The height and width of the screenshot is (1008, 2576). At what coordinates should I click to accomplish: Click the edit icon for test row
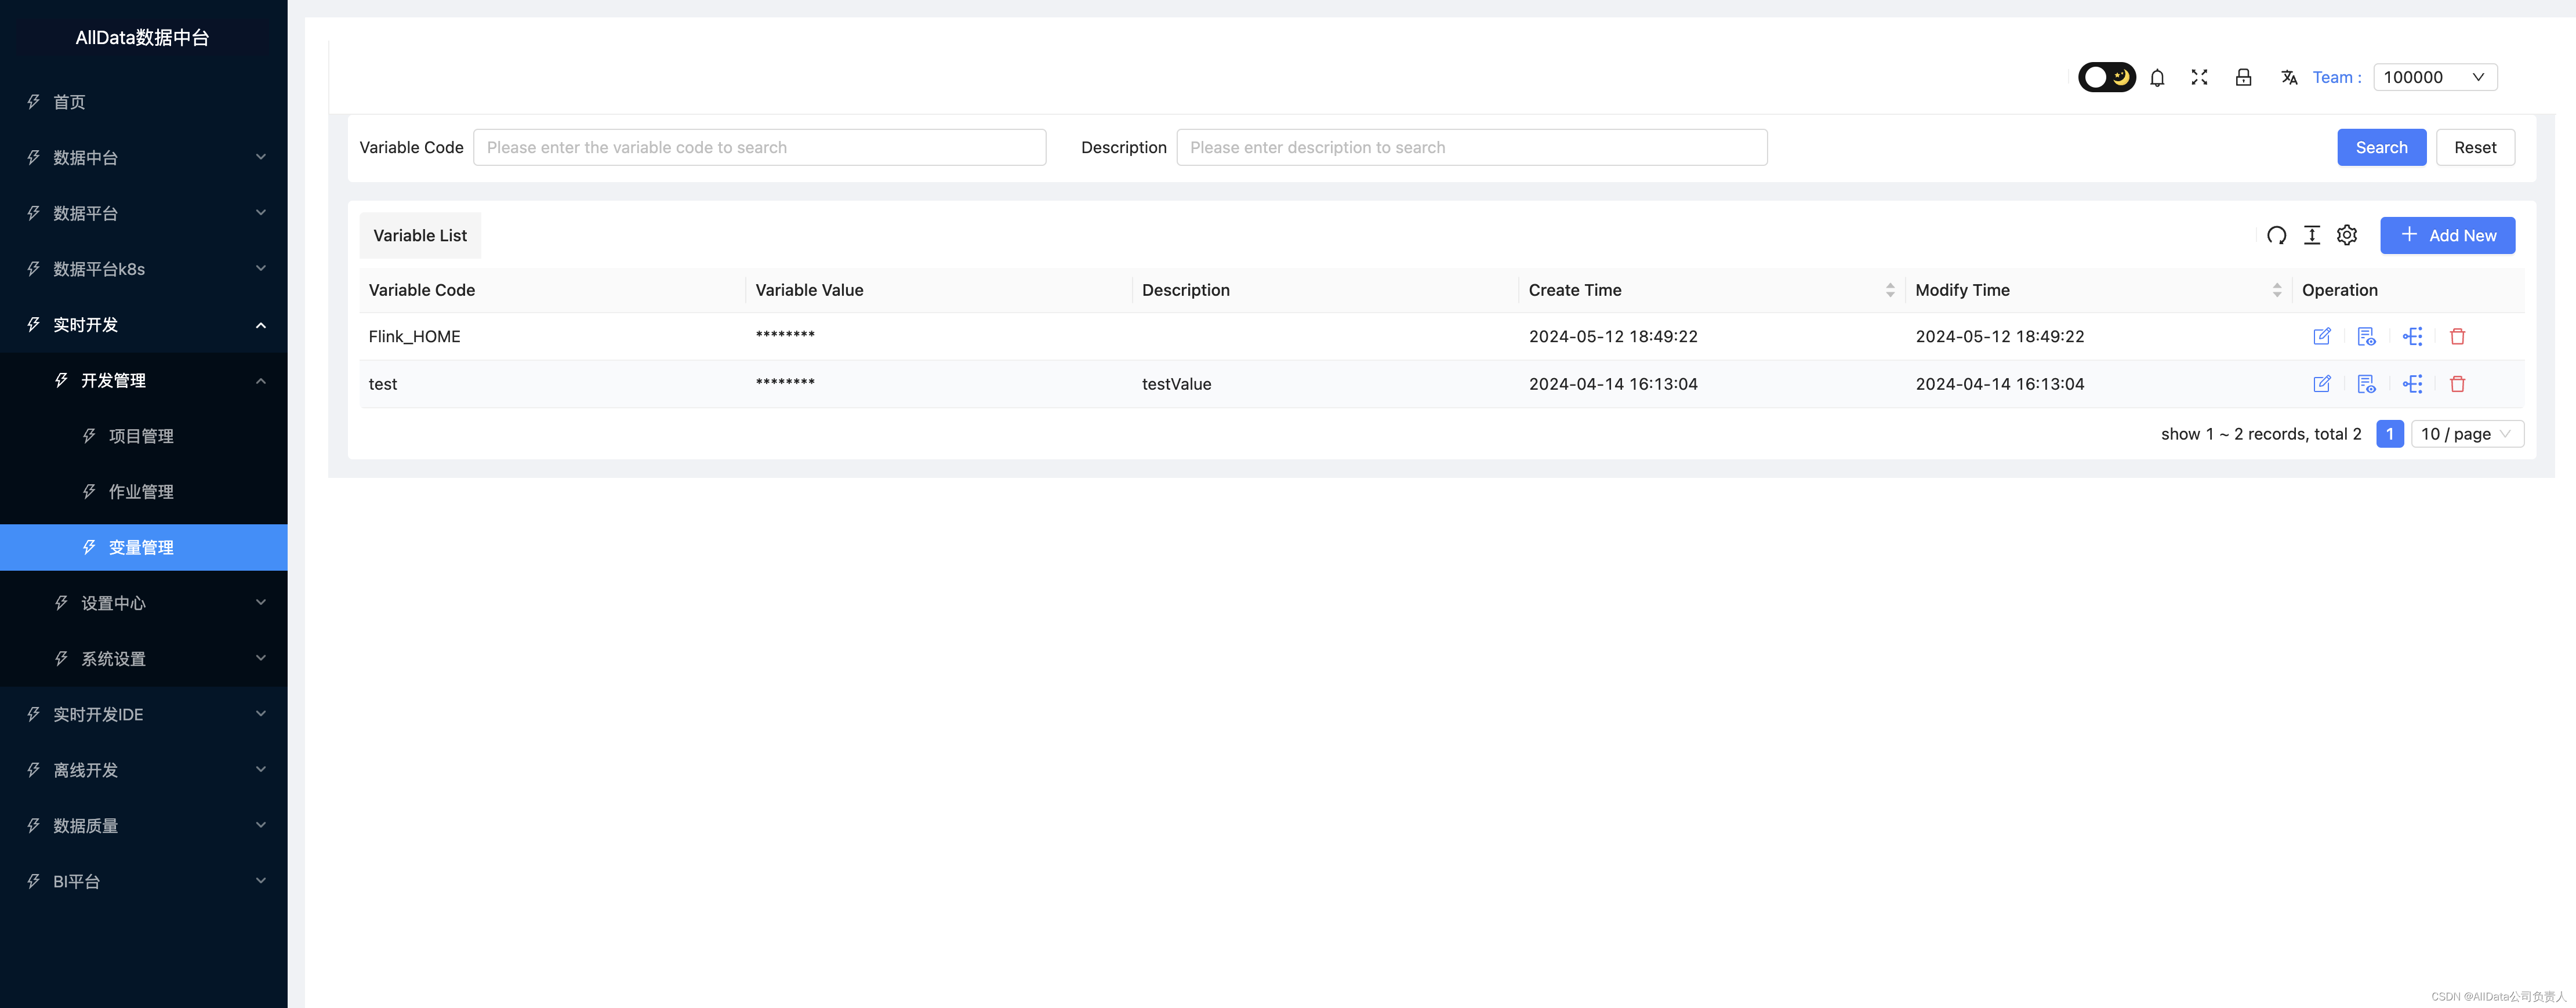2322,384
